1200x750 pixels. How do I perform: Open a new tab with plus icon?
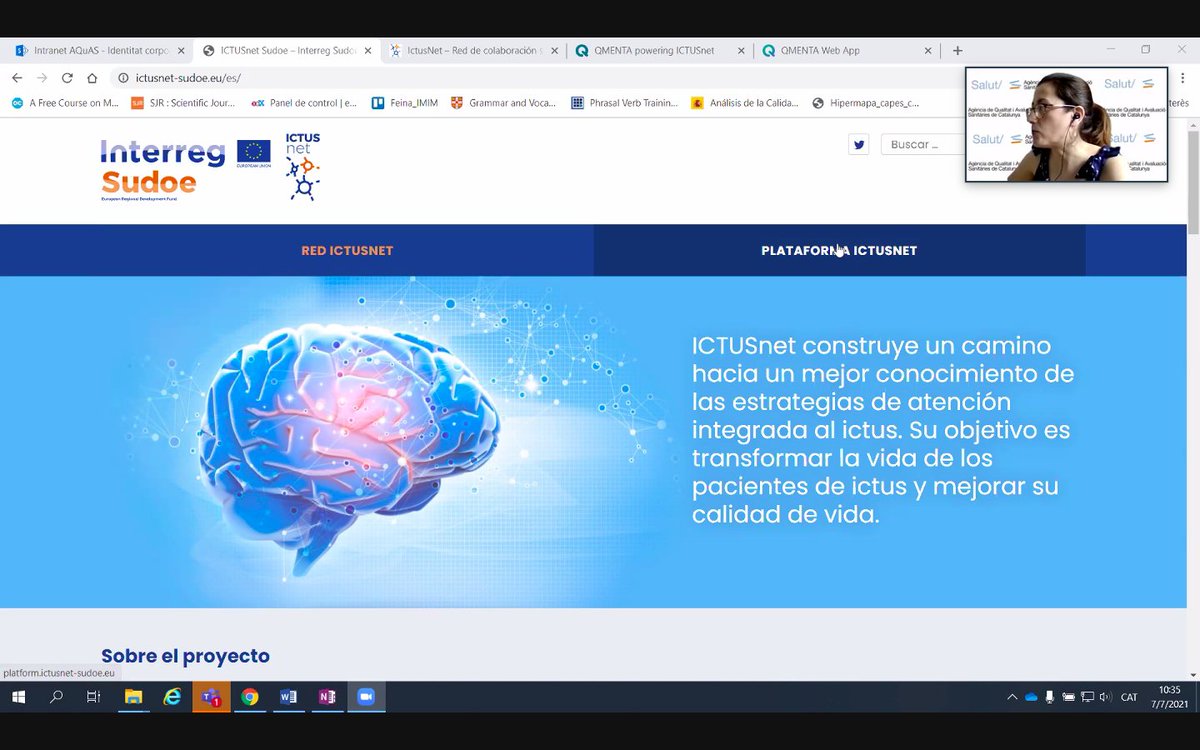(x=957, y=50)
